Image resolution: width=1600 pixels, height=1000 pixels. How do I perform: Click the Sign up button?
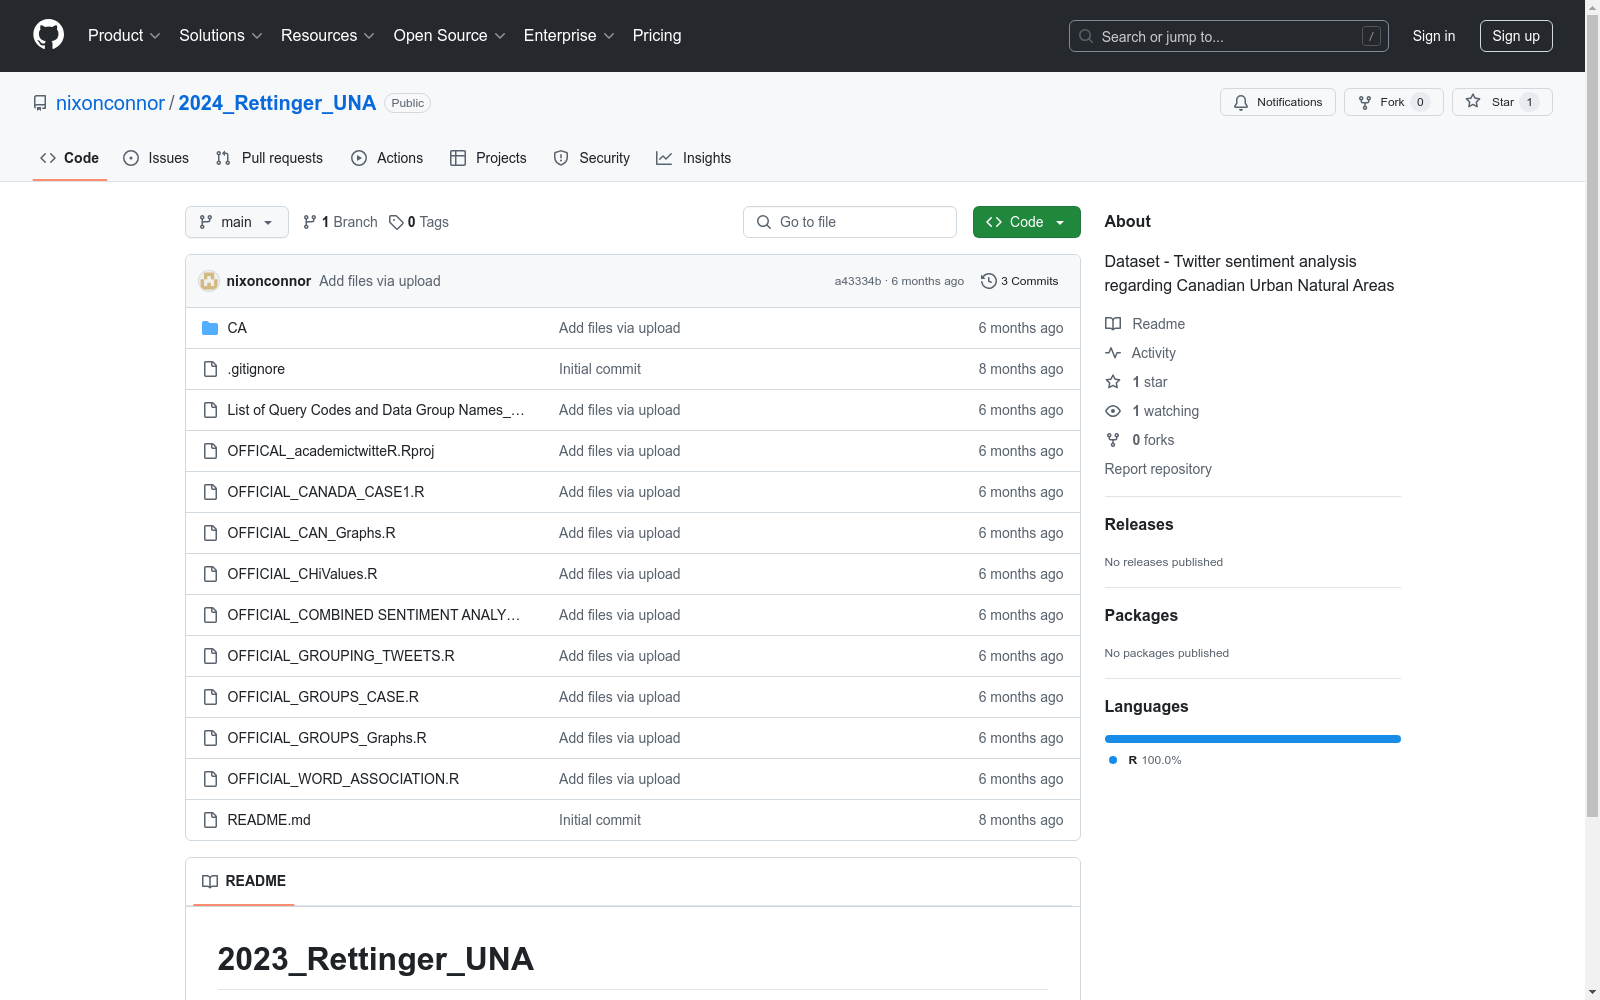click(x=1516, y=36)
